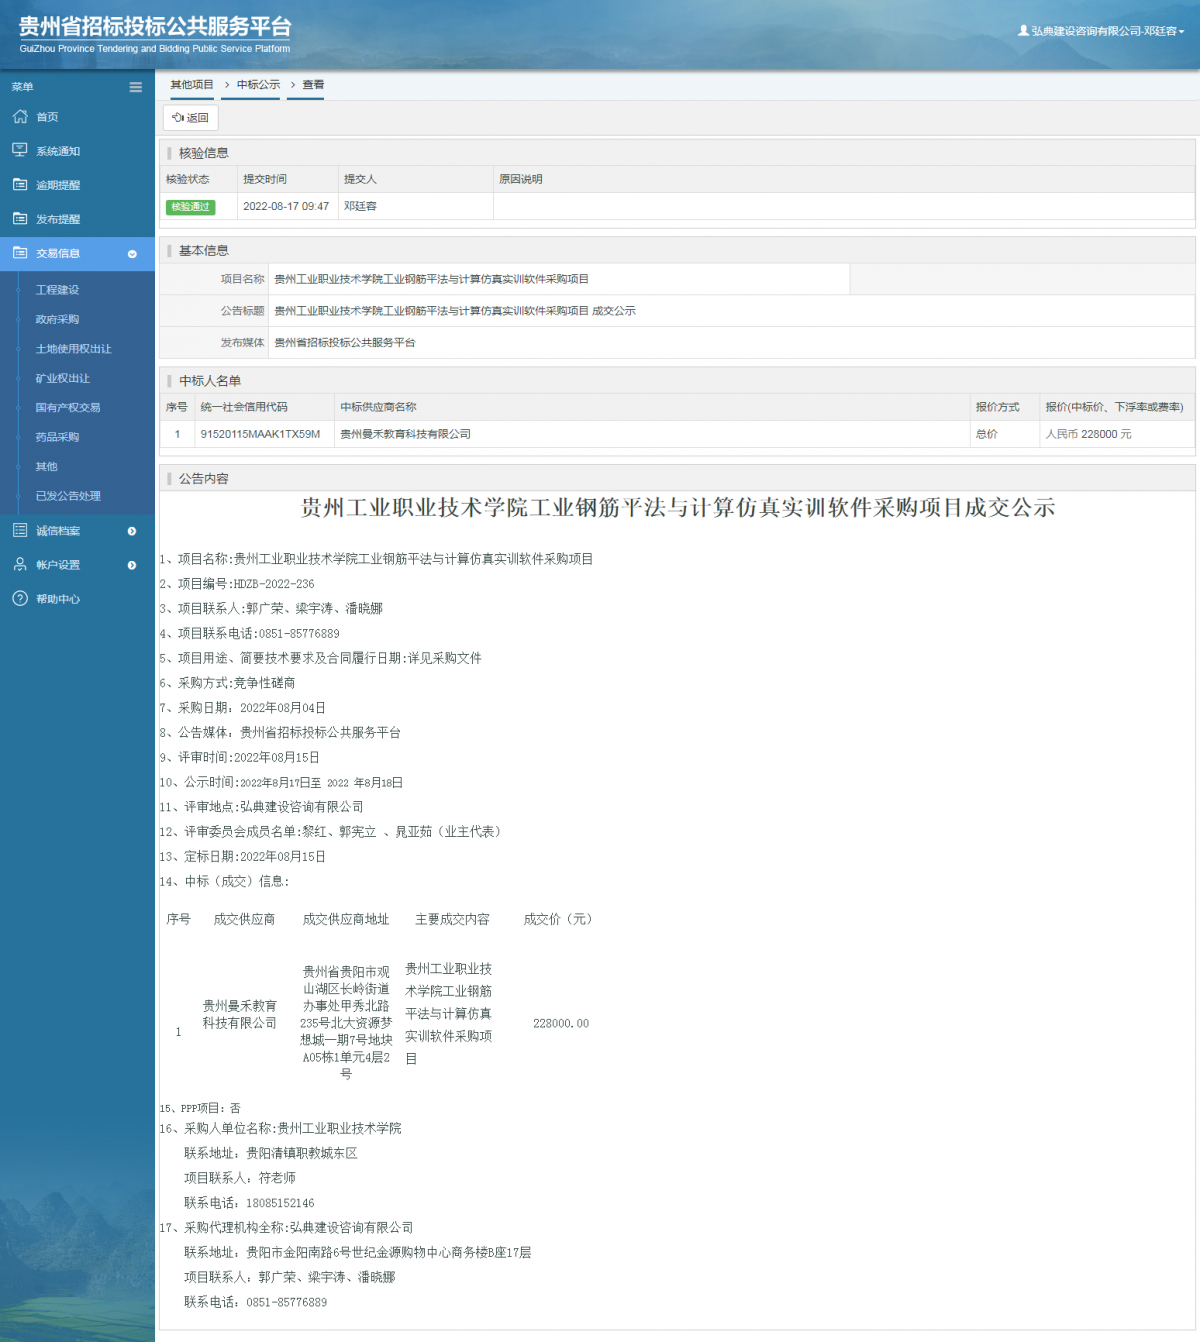Viewport: 1200px width, 1342px height.
Task: Select 工程建设 submenu item
Action: (x=57, y=290)
